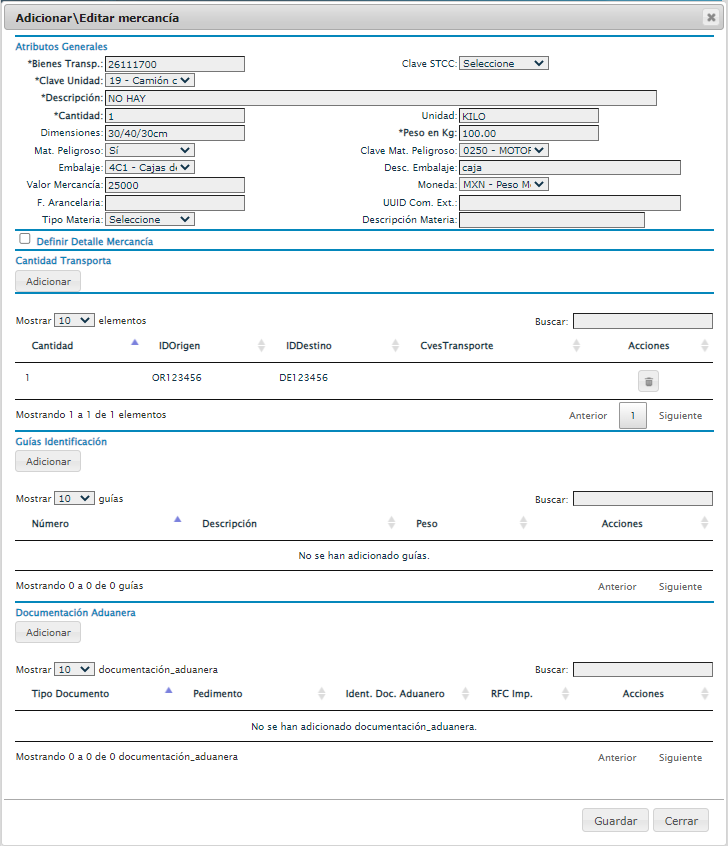Click Adicionar under Guías Identificación

(48, 461)
